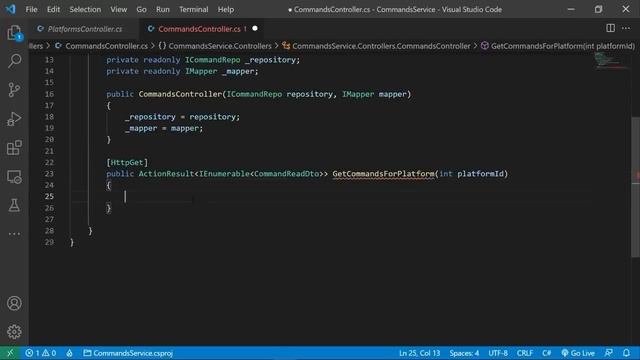The height and width of the screenshot is (360, 640).
Task: Open the Testing flask view
Action: 14,205
